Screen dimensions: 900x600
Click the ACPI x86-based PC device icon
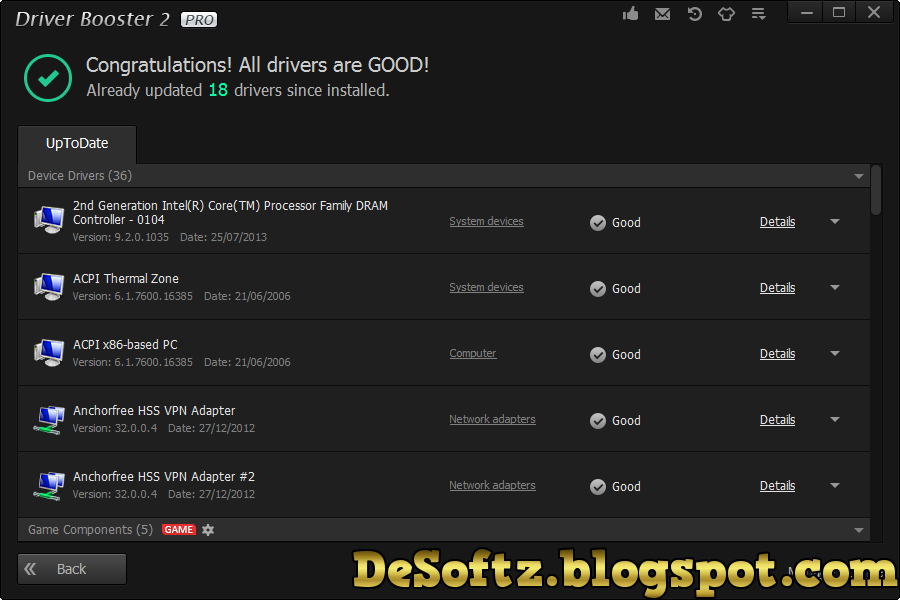click(49, 353)
